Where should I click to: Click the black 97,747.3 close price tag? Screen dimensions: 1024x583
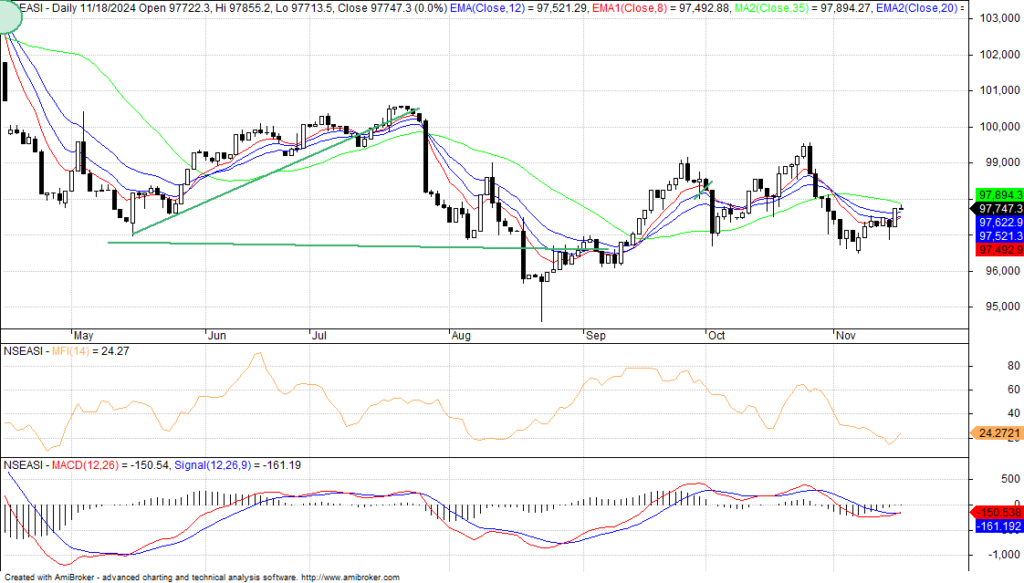(996, 208)
